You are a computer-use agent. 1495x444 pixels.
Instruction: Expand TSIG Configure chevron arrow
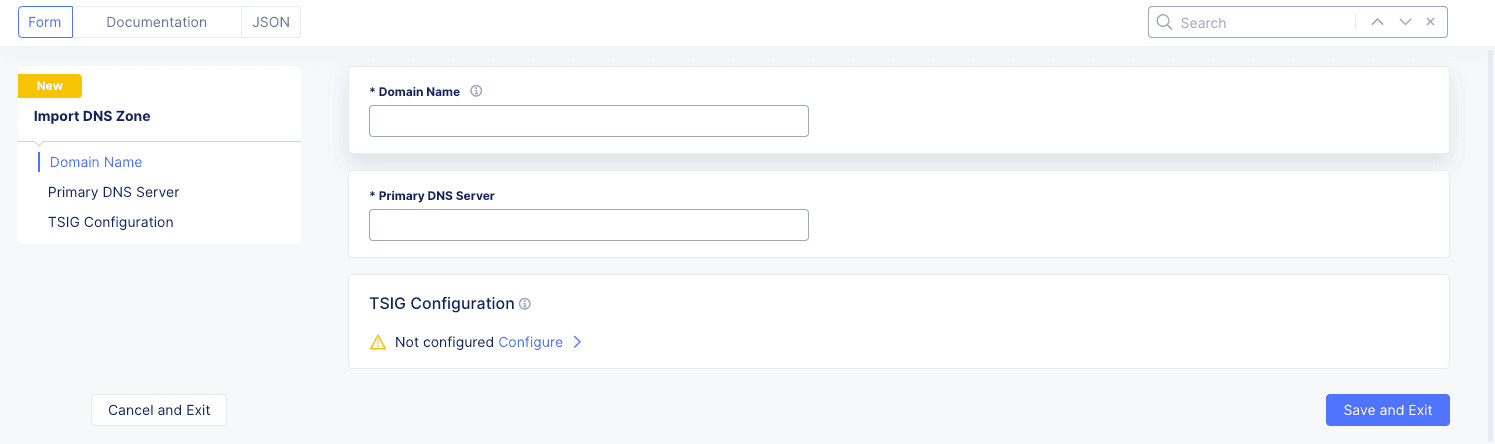click(x=577, y=342)
